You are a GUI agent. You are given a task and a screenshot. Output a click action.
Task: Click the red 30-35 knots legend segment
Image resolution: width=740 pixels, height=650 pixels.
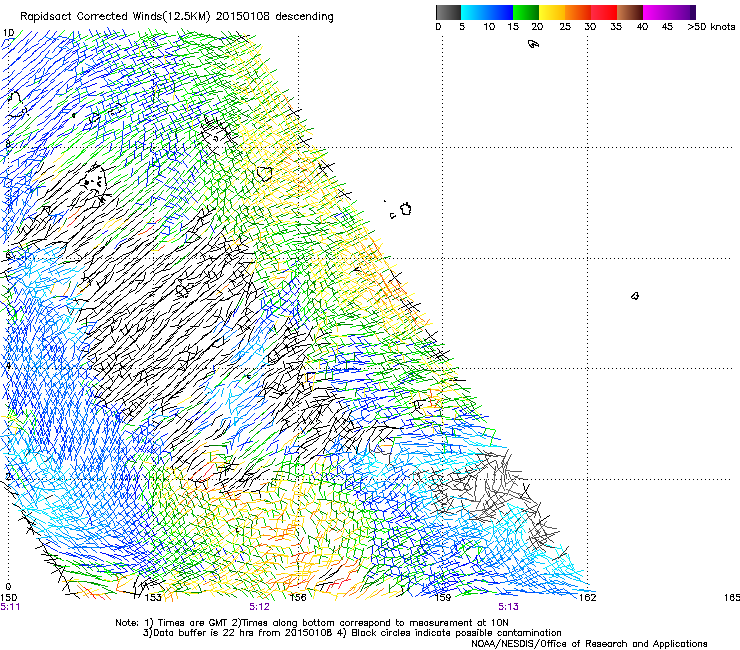[x=604, y=12]
